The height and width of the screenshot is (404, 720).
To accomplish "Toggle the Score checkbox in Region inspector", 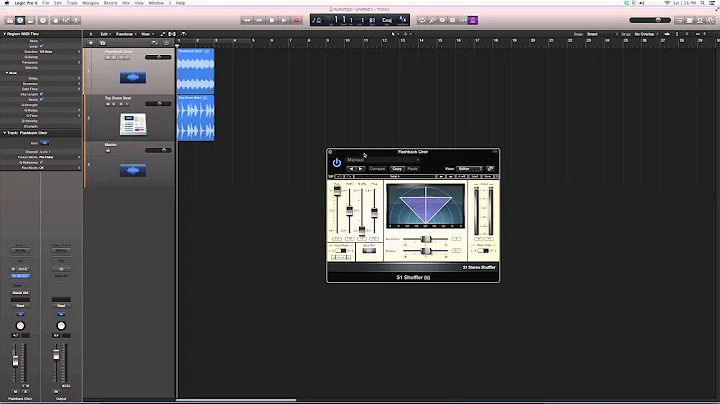I will coord(41,99).
